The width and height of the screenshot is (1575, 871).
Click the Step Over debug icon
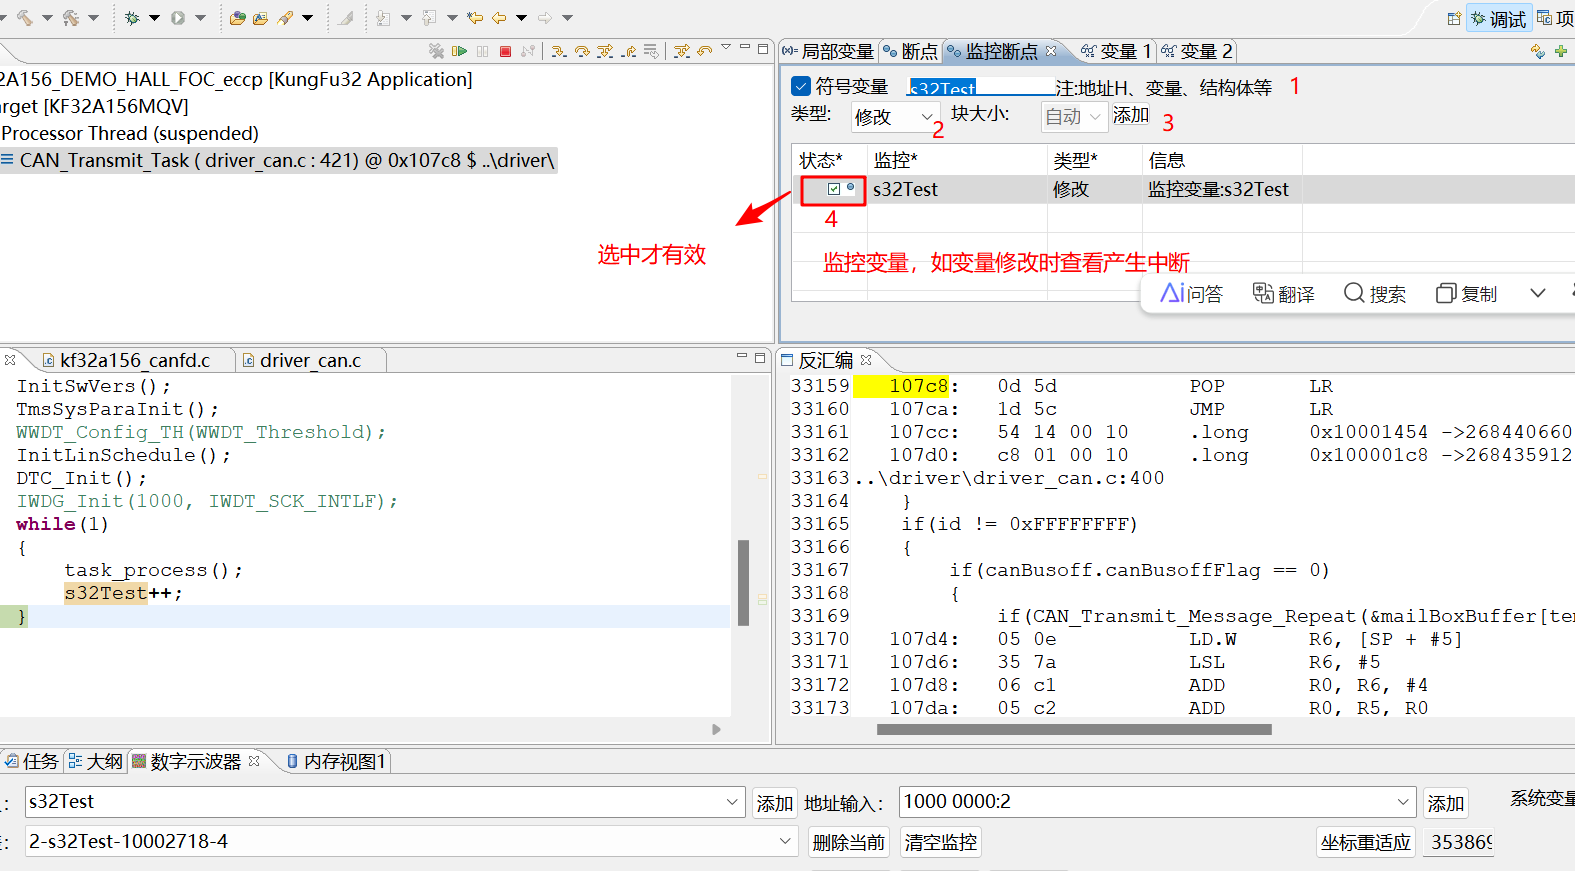[582, 51]
